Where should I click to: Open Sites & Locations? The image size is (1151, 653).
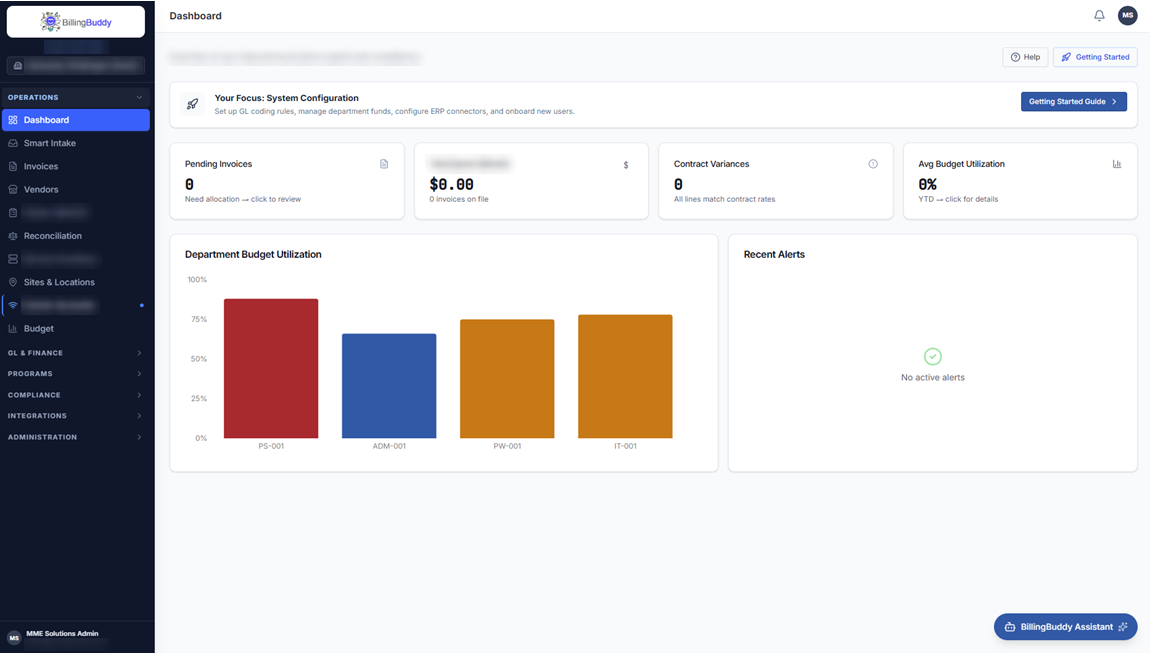point(76,282)
